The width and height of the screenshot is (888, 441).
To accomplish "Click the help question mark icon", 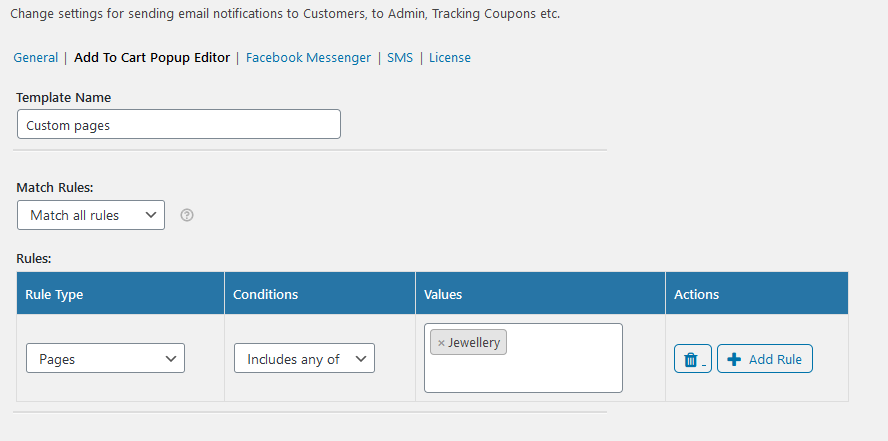I will 187,215.
